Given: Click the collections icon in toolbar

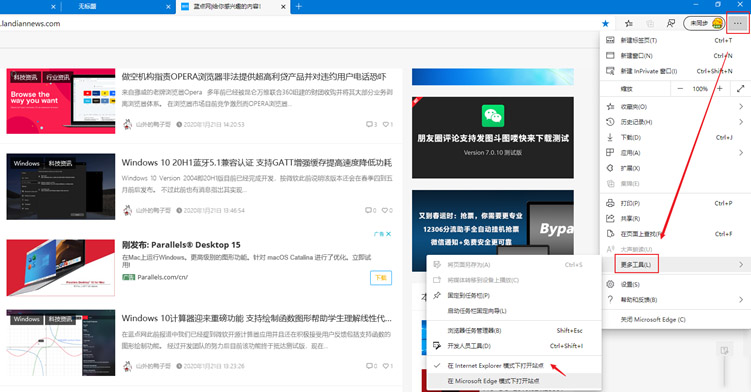Looking at the screenshot, I should (650, 23).
